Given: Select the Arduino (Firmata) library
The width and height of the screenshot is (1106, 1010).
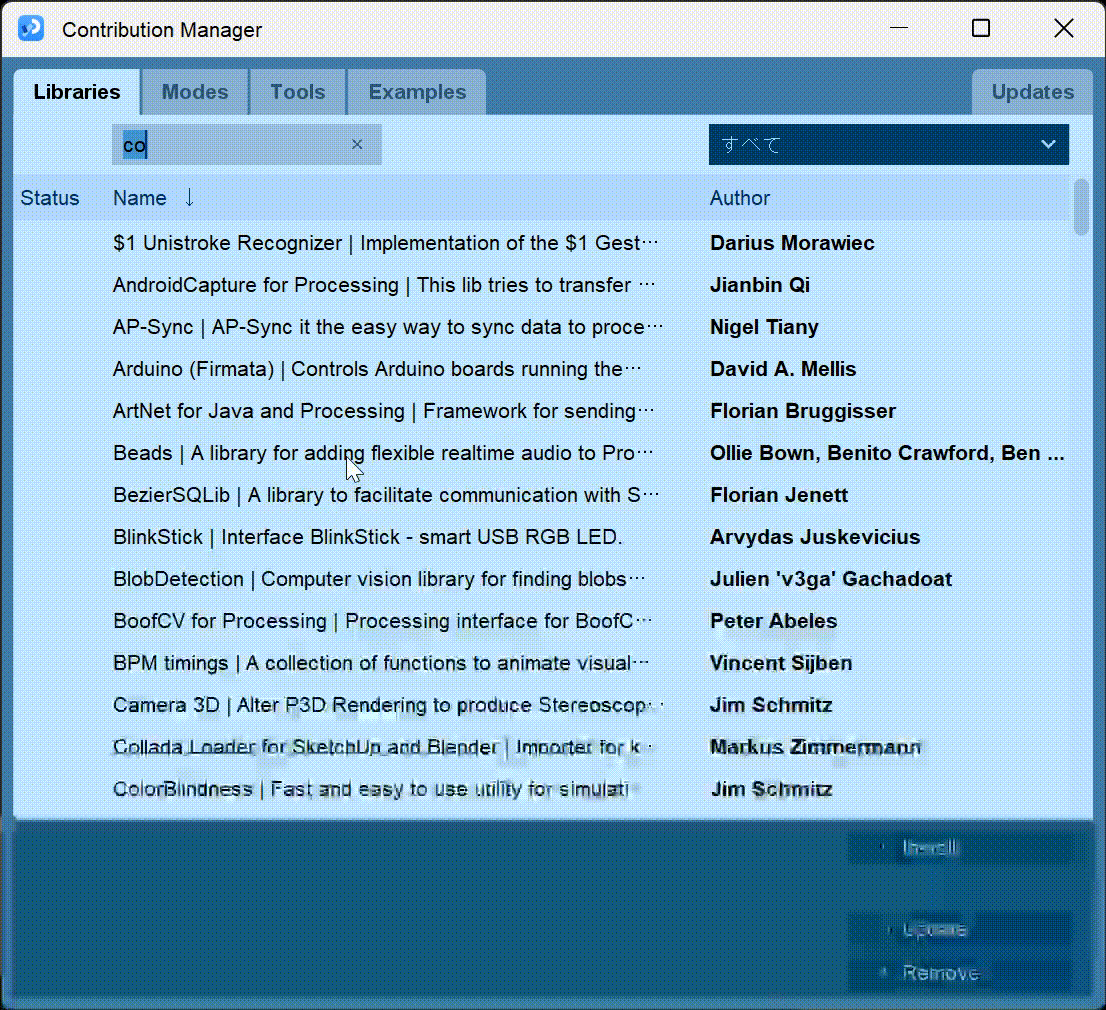Looking at the screenshot, I should [x=542, y=369].
